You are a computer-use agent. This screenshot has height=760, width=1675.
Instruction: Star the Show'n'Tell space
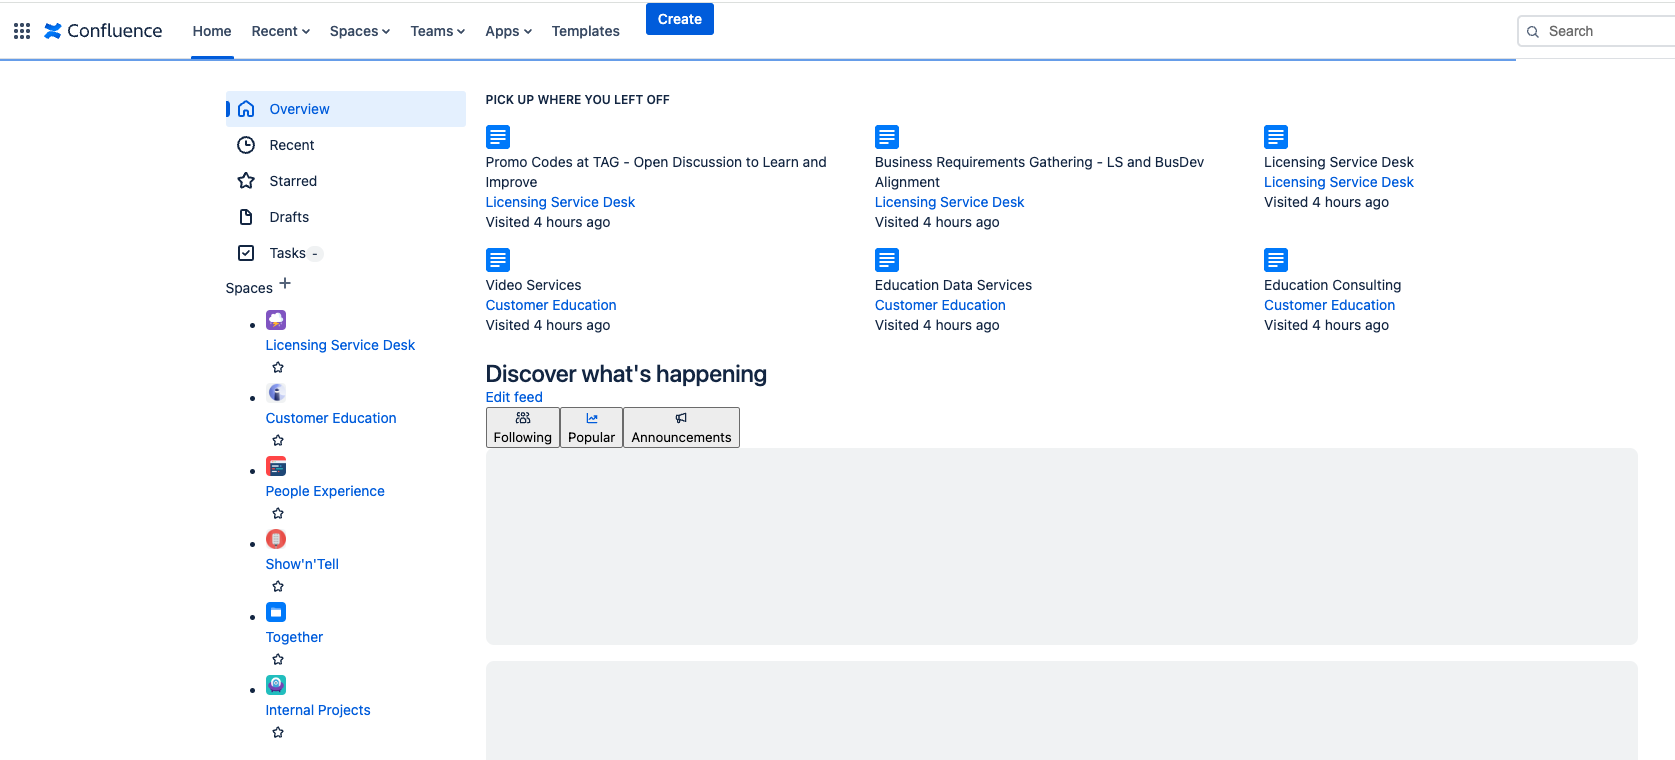point(278,586)
